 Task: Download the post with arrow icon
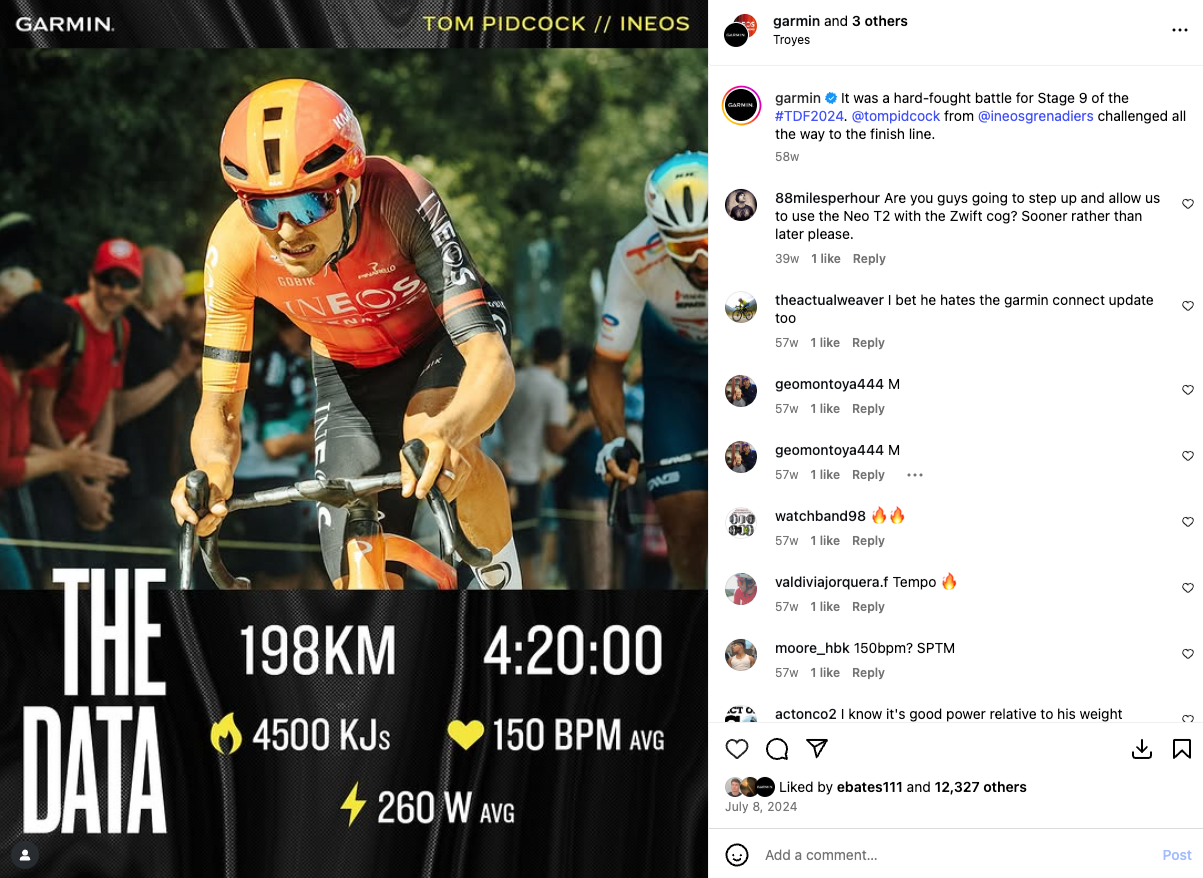point(1142,749)
